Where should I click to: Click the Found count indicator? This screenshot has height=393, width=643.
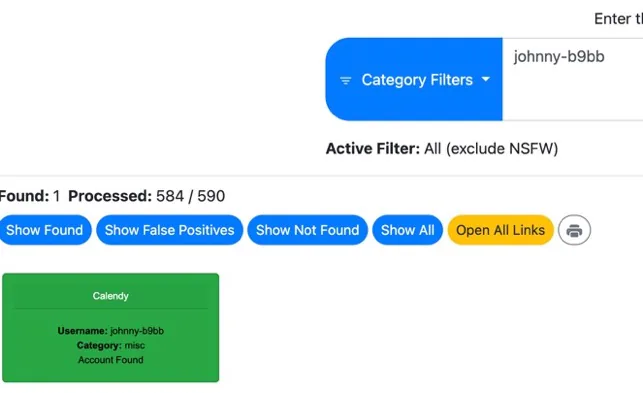tap(30, 196)
